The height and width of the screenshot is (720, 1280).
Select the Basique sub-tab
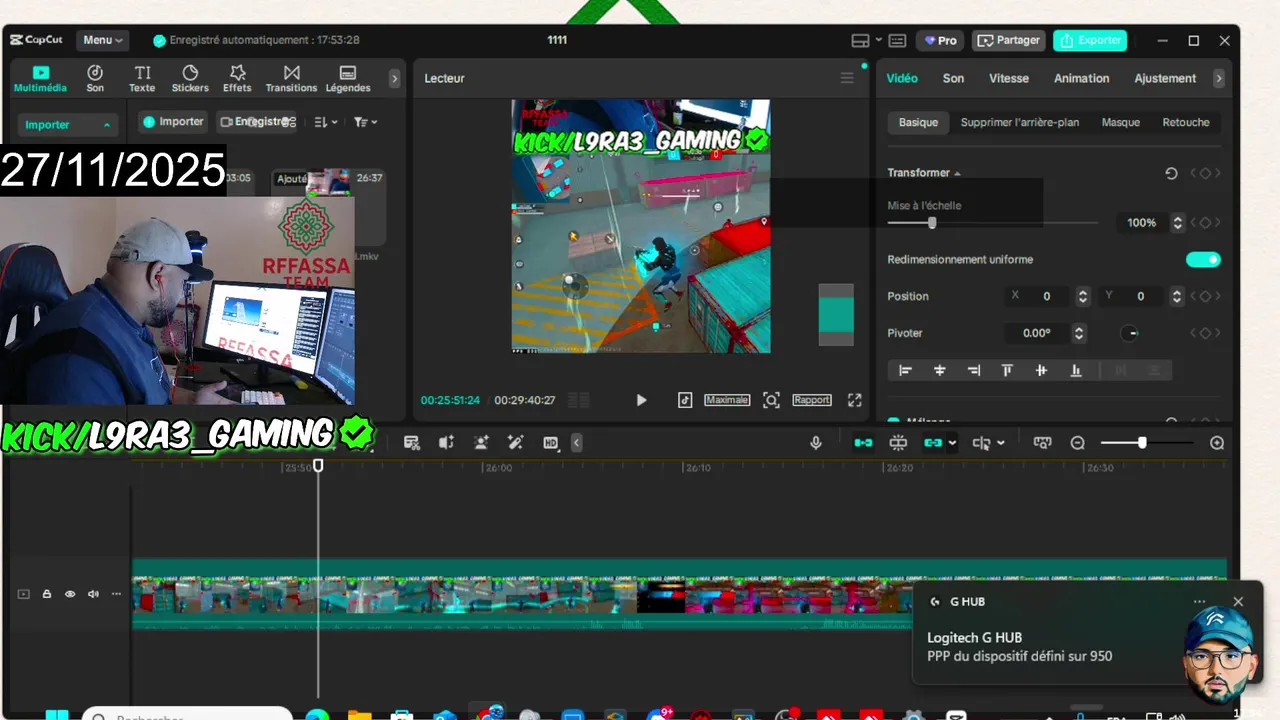coord(918,122)
